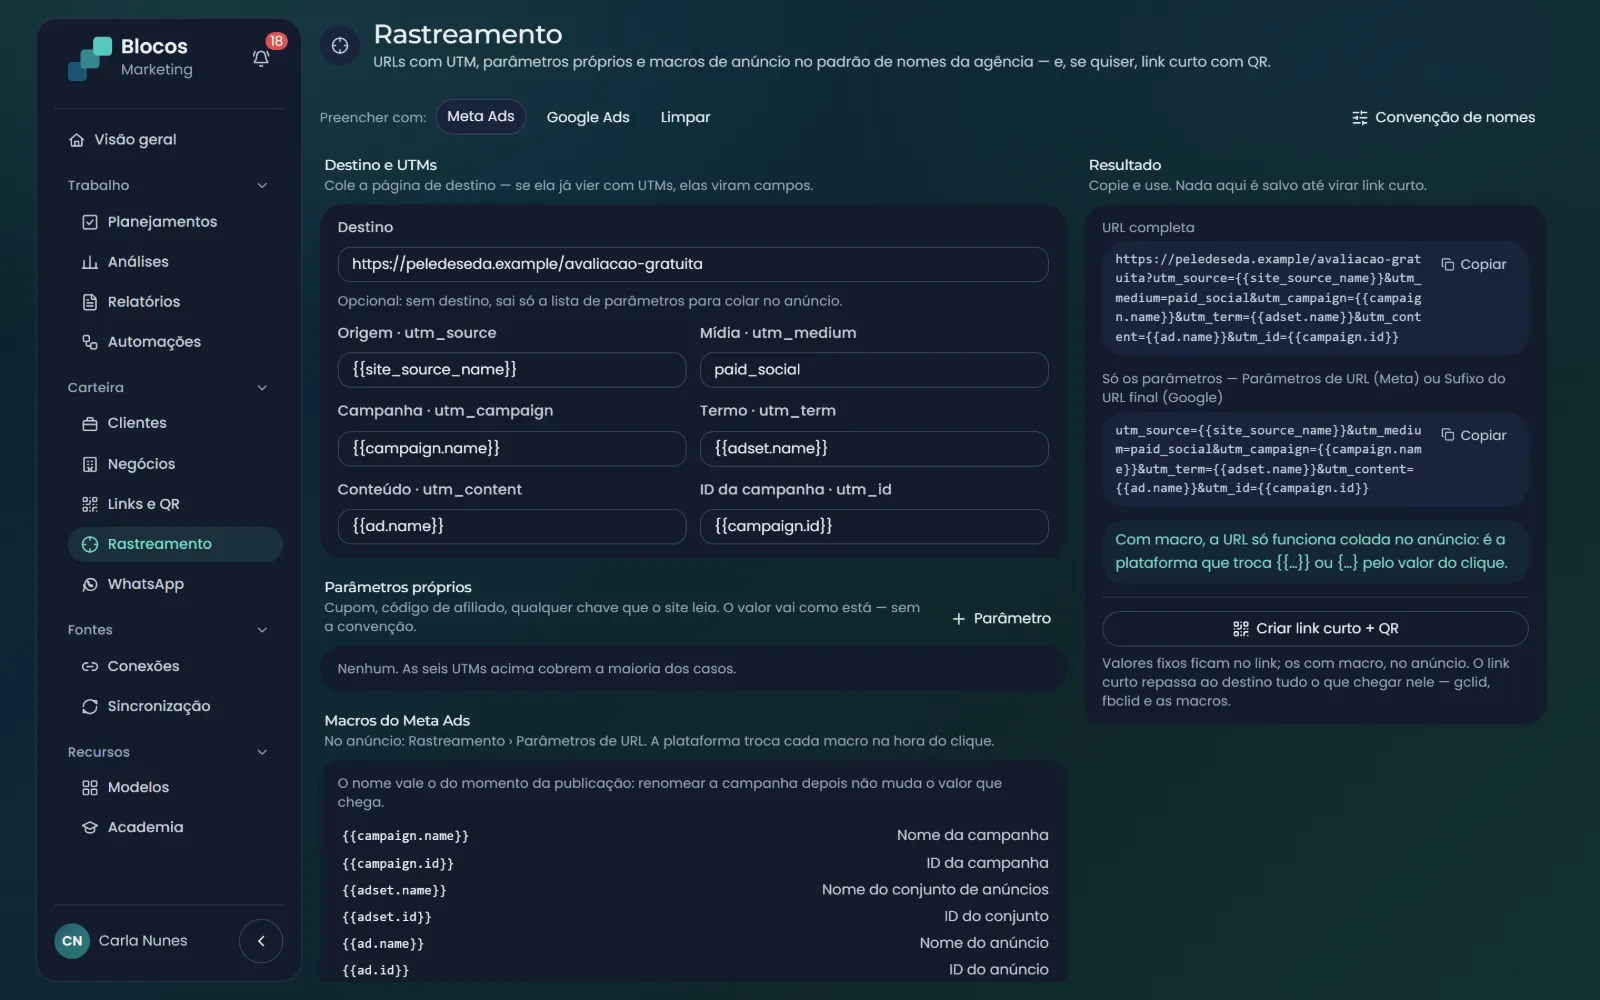
Task: Click Criar link curto + QR
Action: pos(1315,628)
